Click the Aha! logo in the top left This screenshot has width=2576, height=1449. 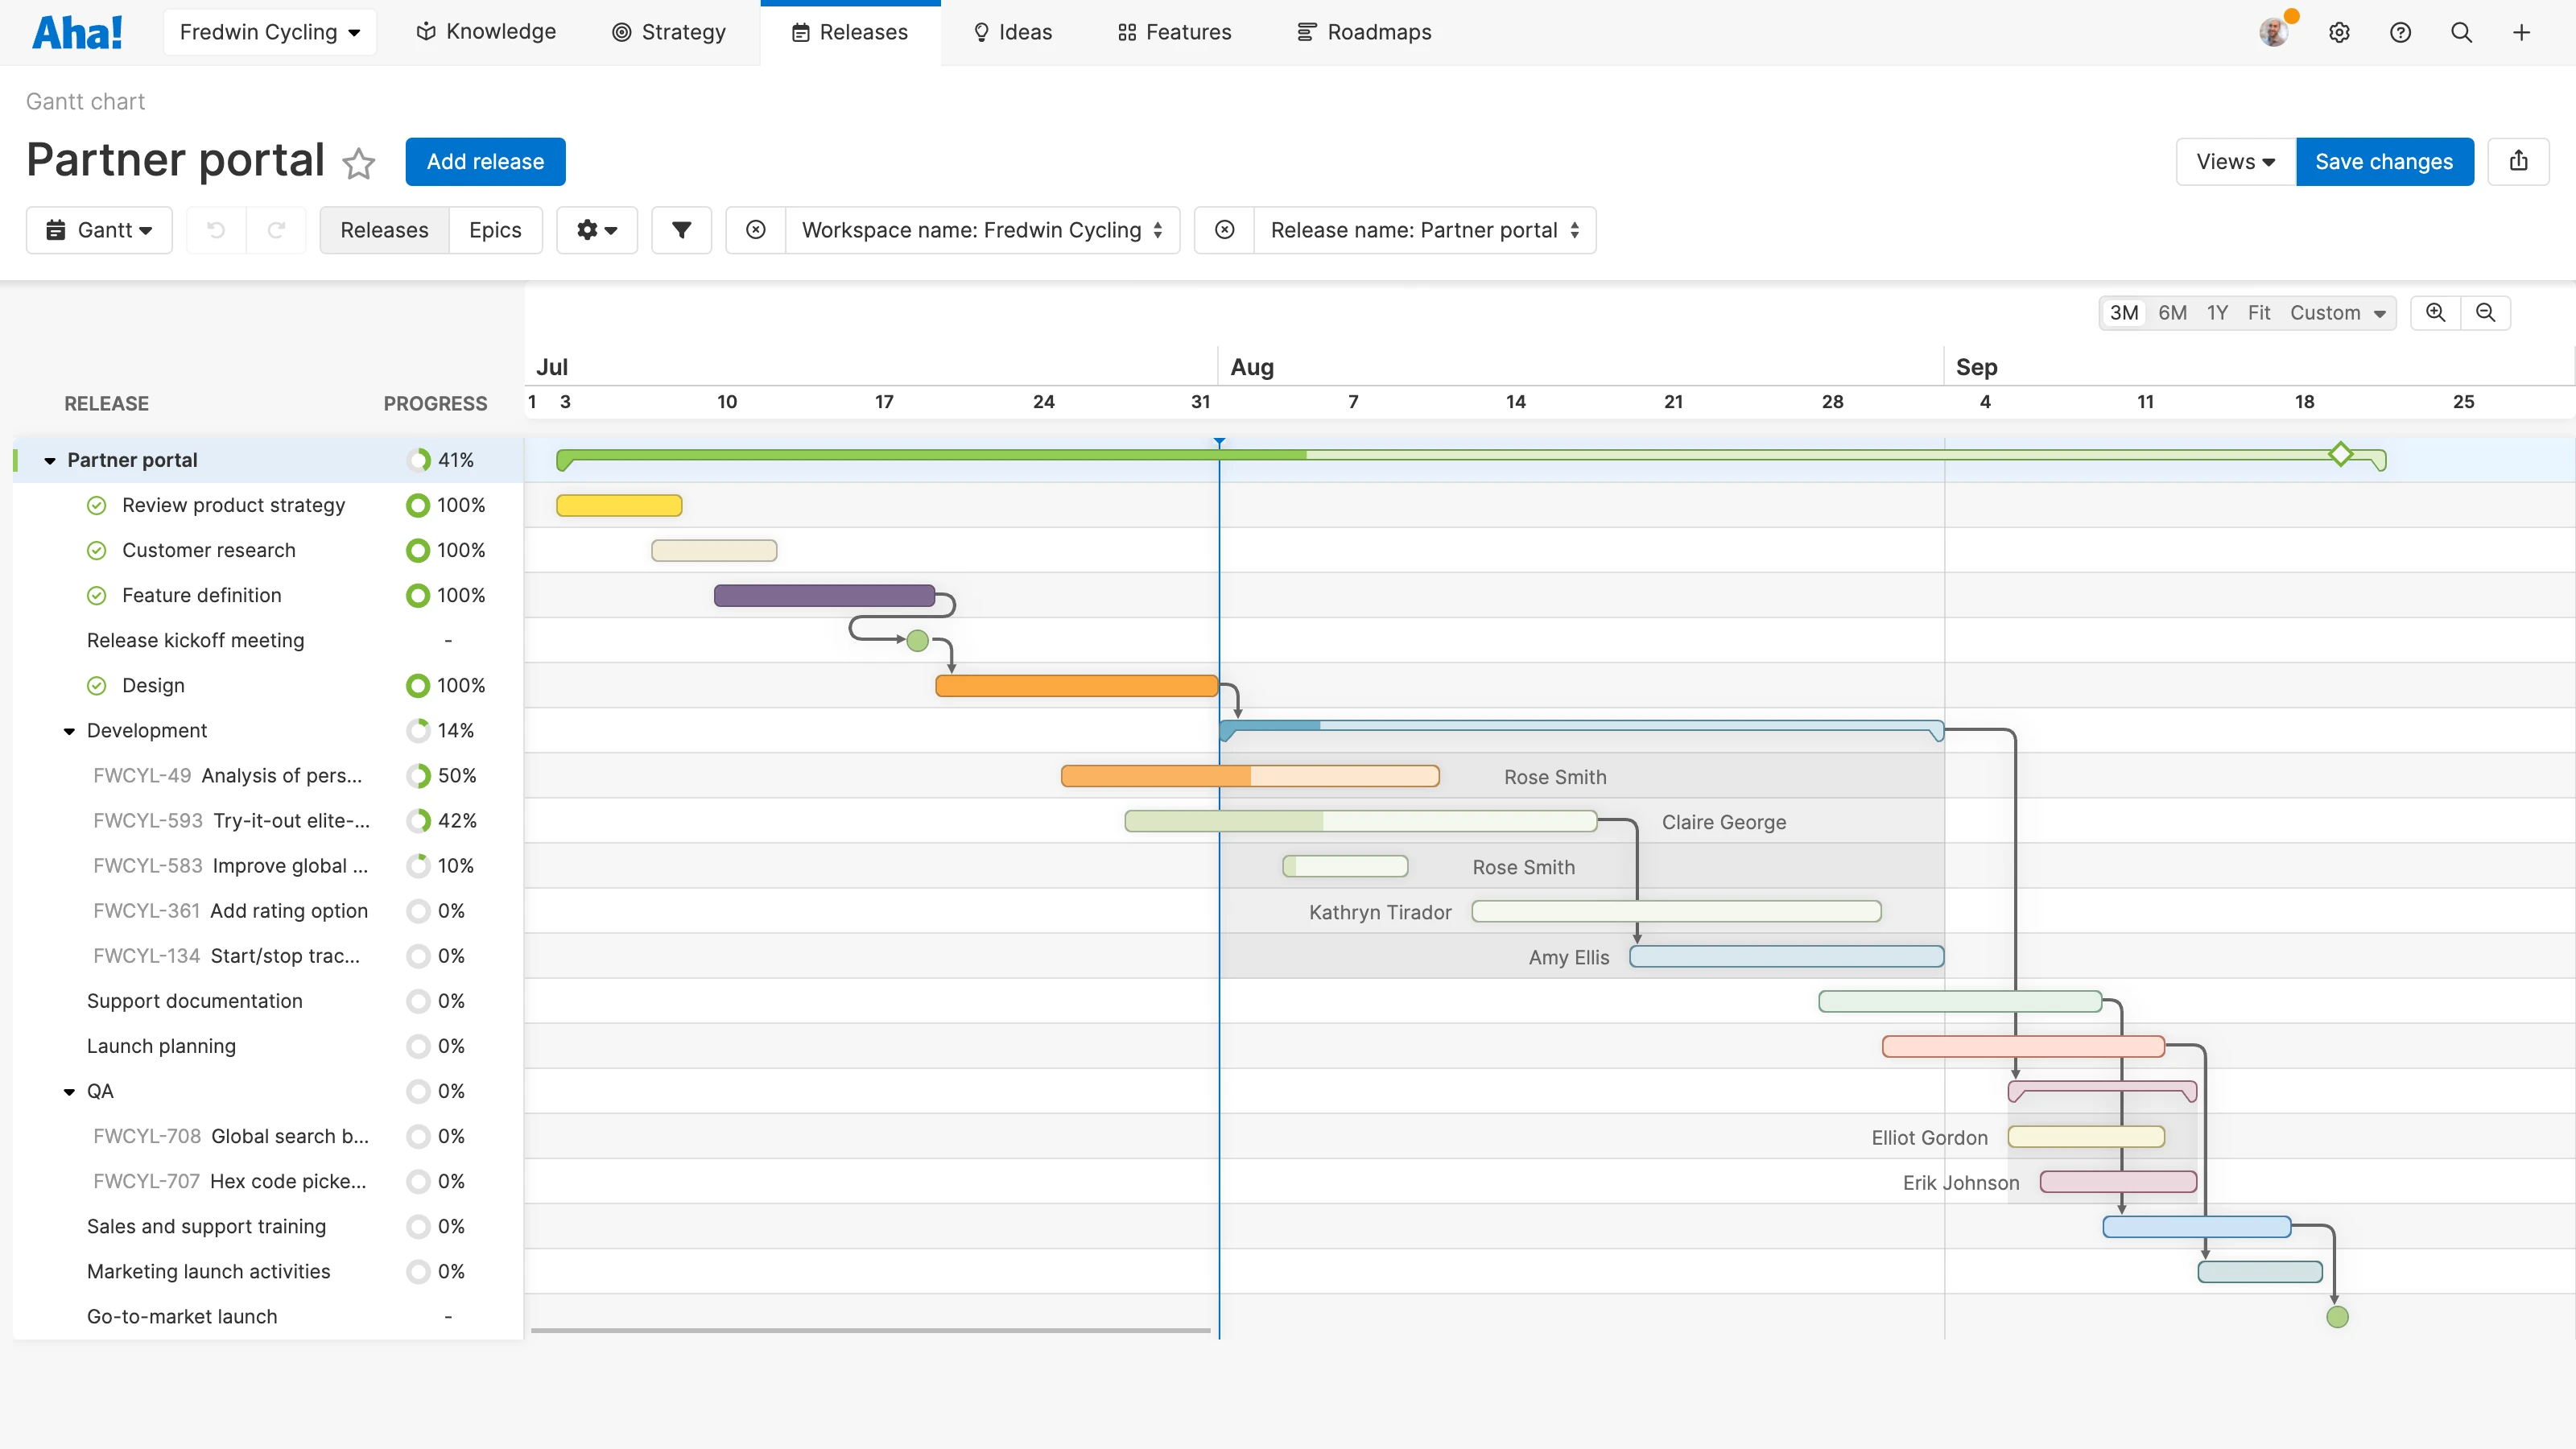click(x=77, y=31)
